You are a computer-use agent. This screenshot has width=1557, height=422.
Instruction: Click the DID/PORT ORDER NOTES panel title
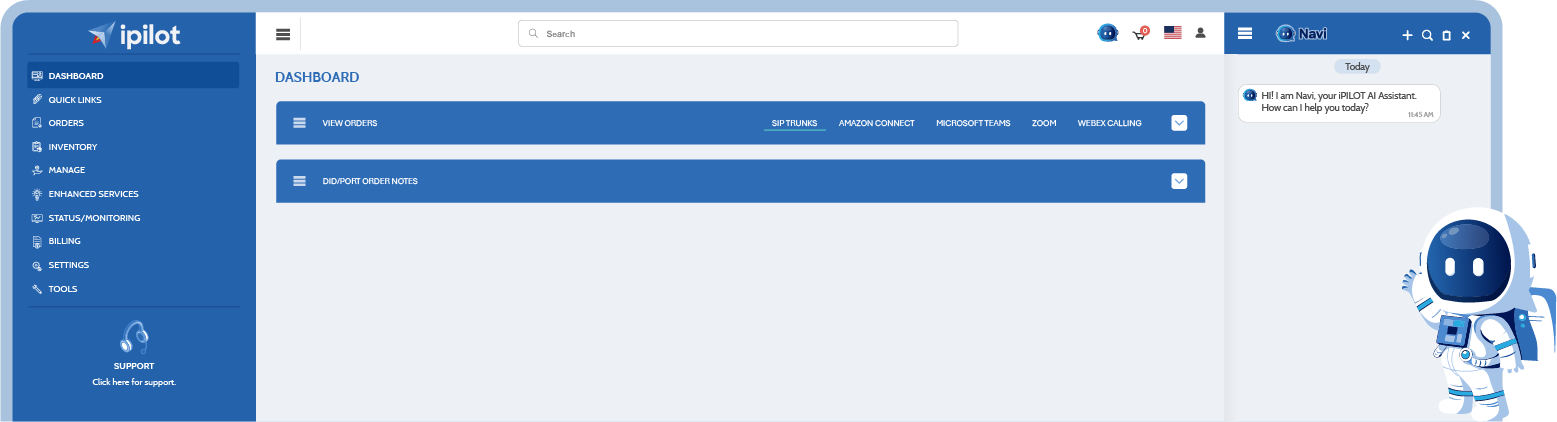pos(370,181)
